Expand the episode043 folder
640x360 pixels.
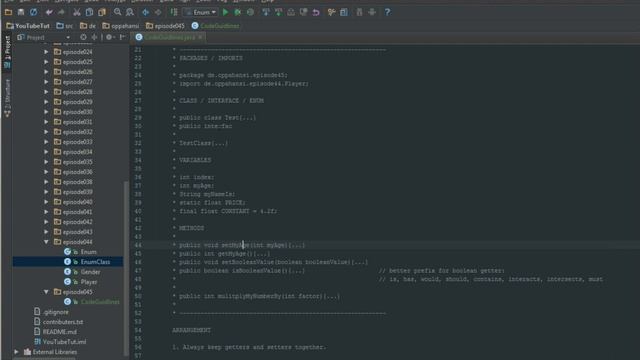[46, 232]
